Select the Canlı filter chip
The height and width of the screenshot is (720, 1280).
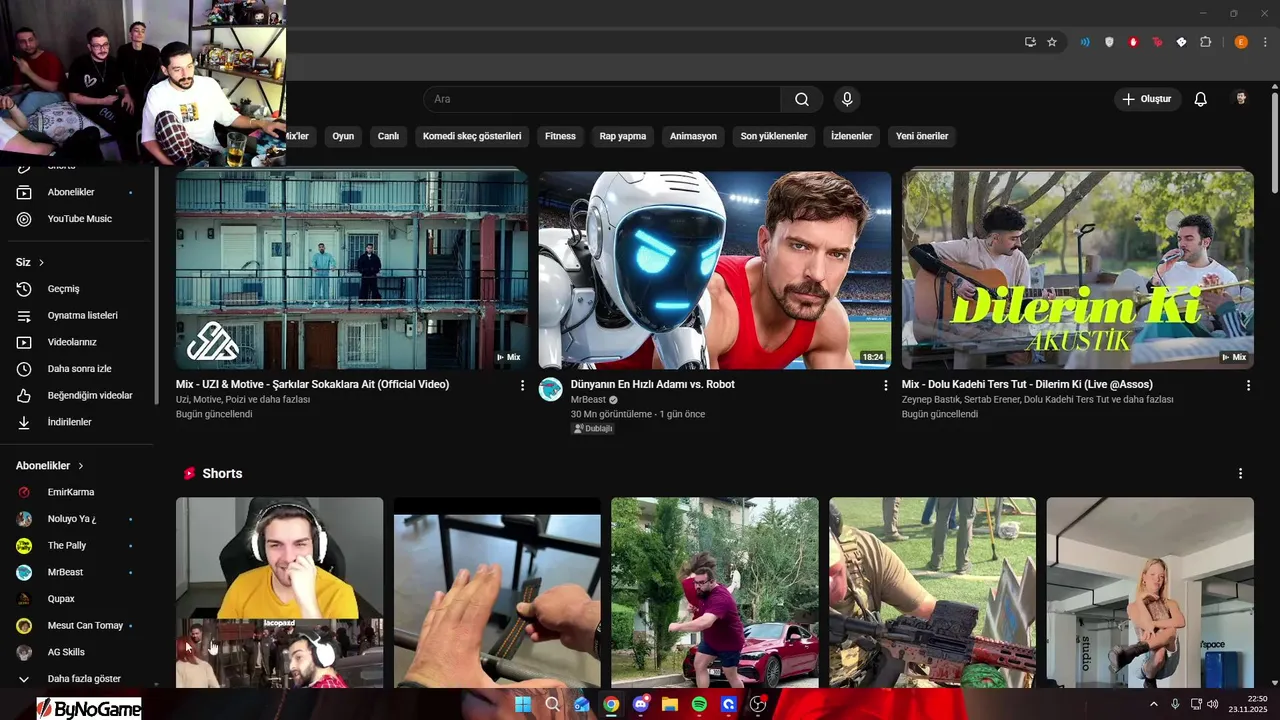[x=388, y=136]
